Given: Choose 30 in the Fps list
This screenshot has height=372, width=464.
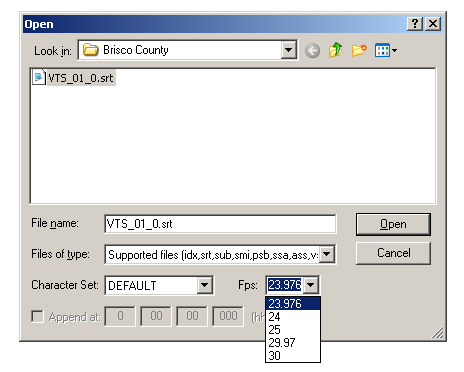Looking at the screenshot, I should click(x=293, y=356).
